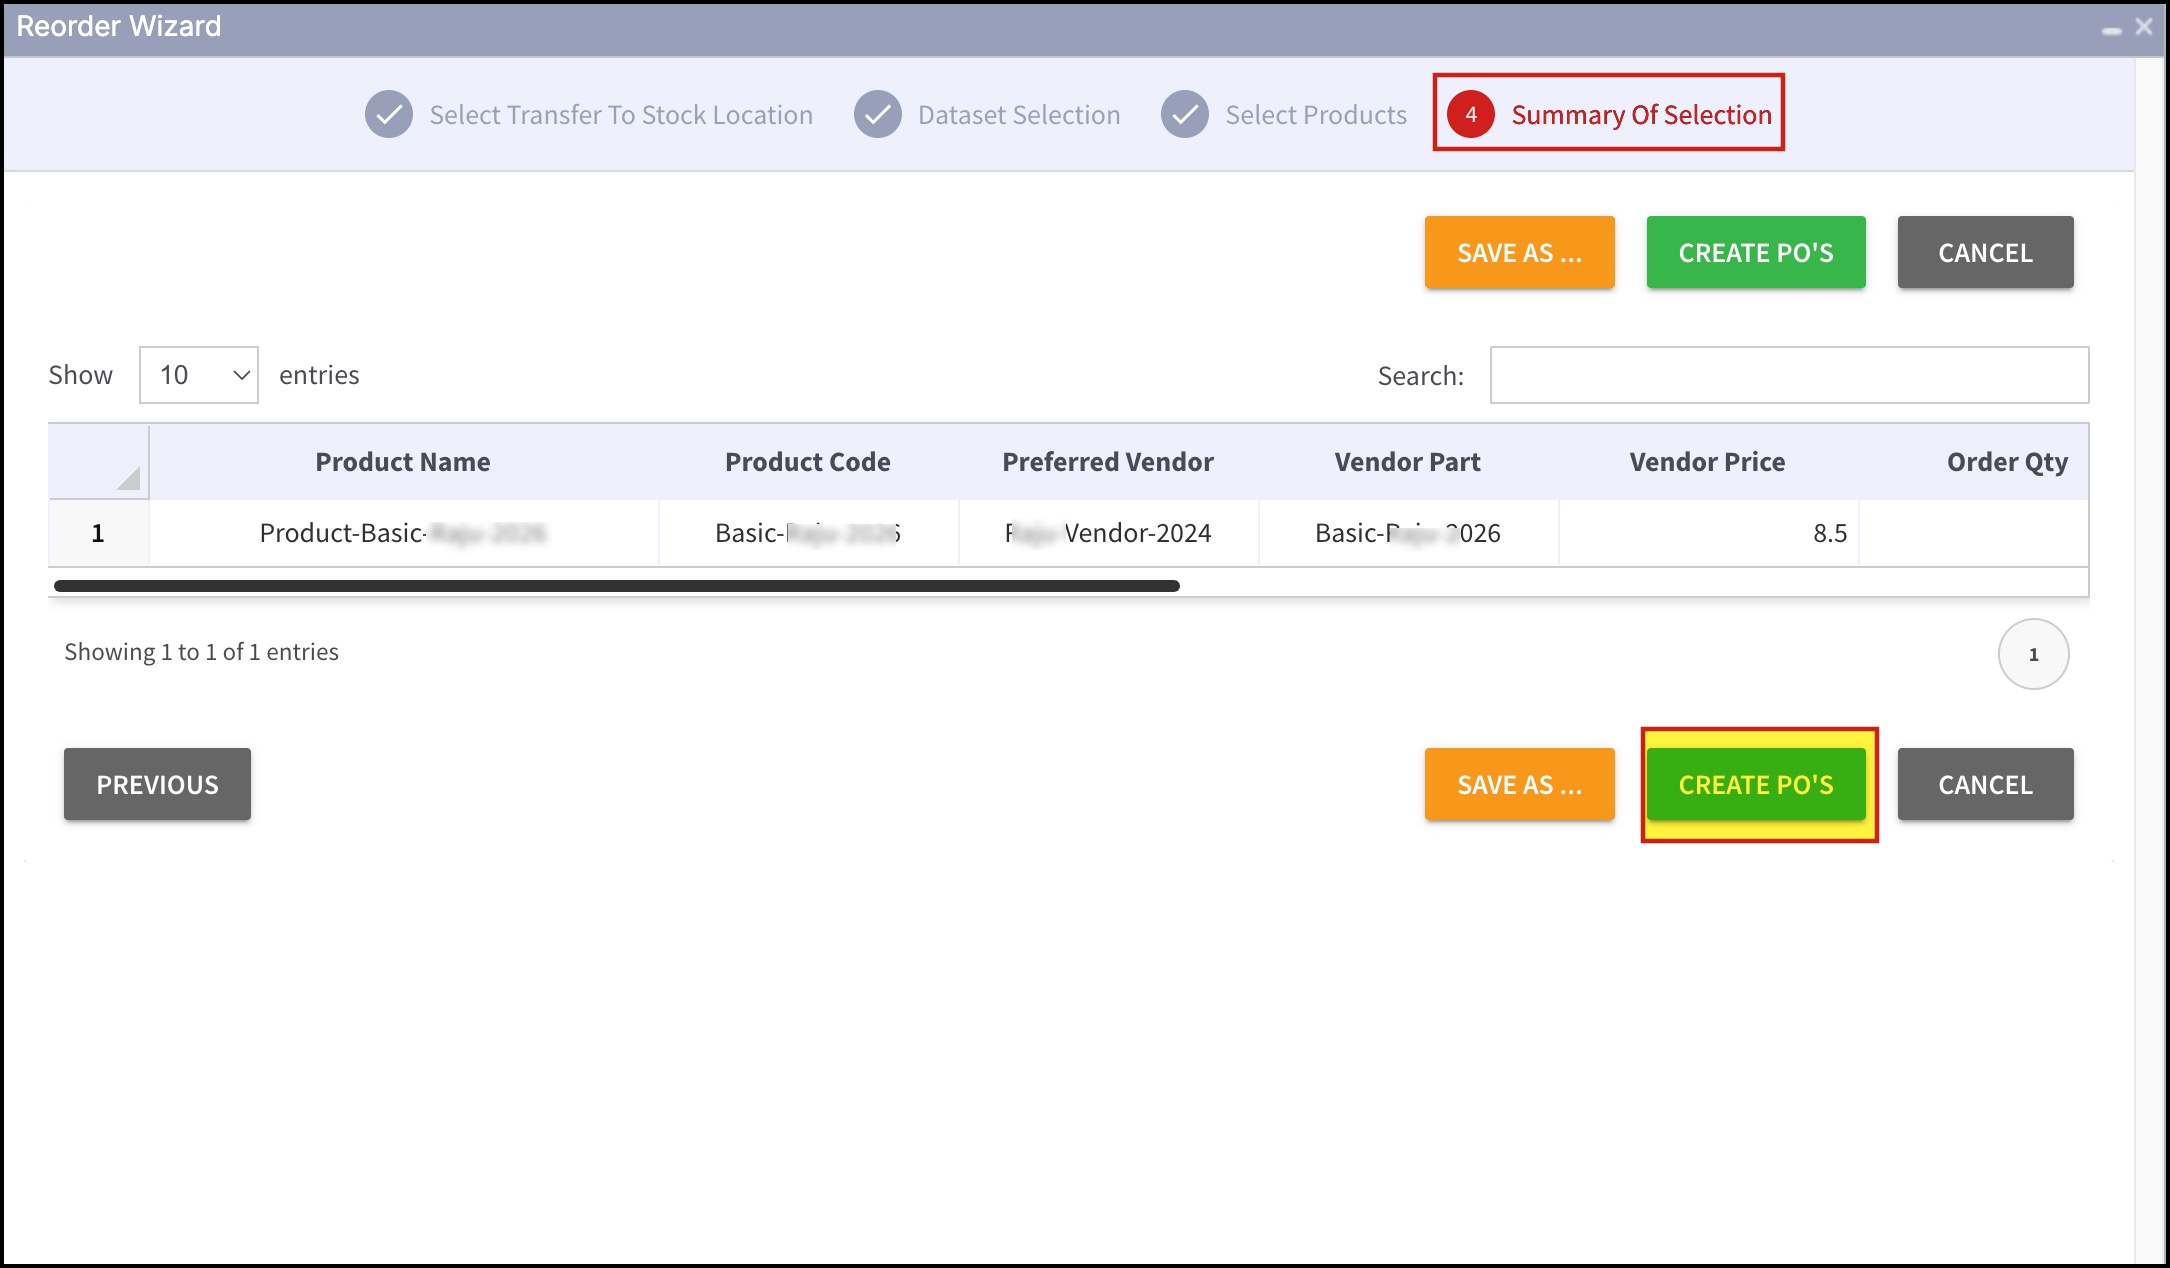Viewport: 2170px width, 1268px height.
Task: Click the horizontal table scrollbar
Action: 616,586
